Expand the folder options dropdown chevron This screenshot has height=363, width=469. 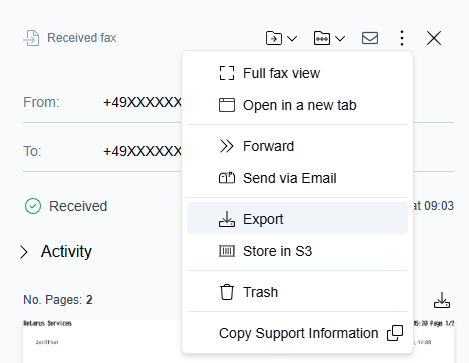(340, 39)
